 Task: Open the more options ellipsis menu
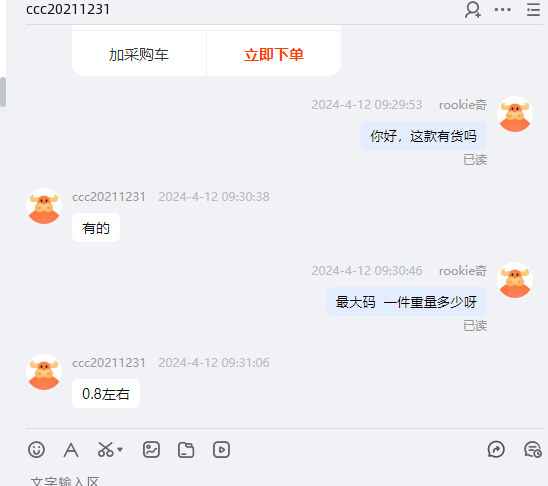(503, 9)
